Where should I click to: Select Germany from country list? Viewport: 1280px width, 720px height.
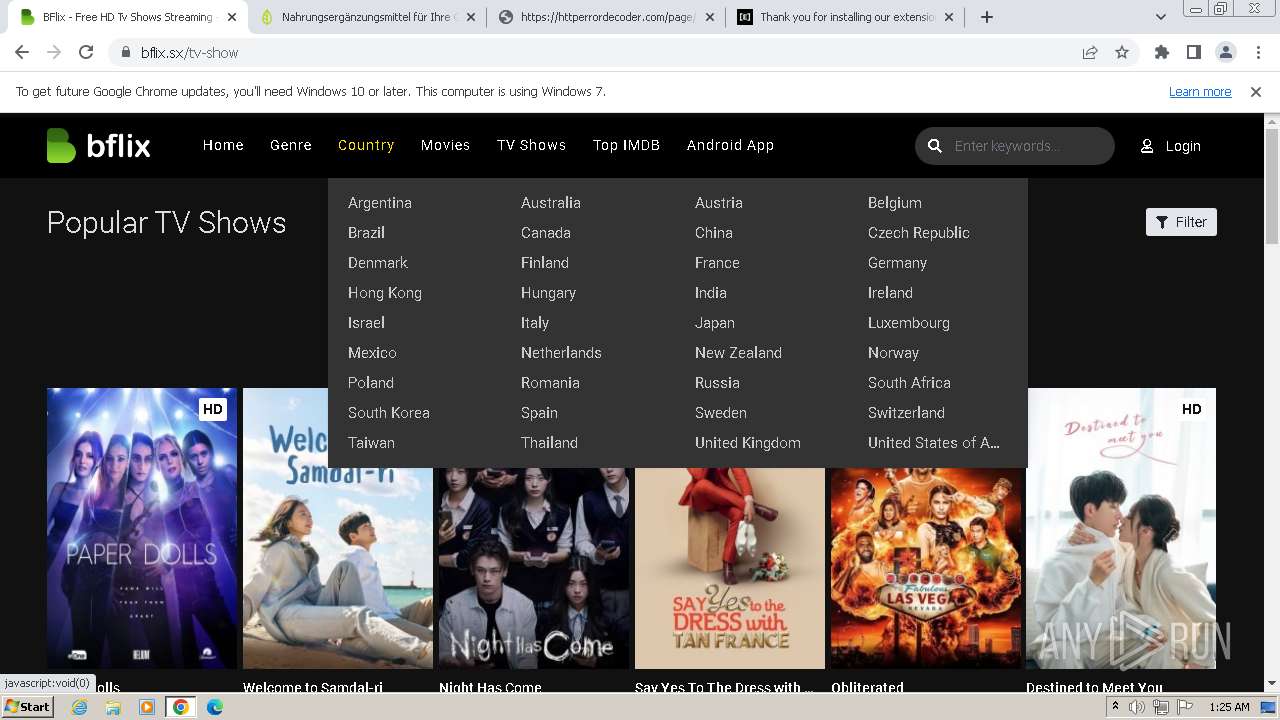point(897,263)
